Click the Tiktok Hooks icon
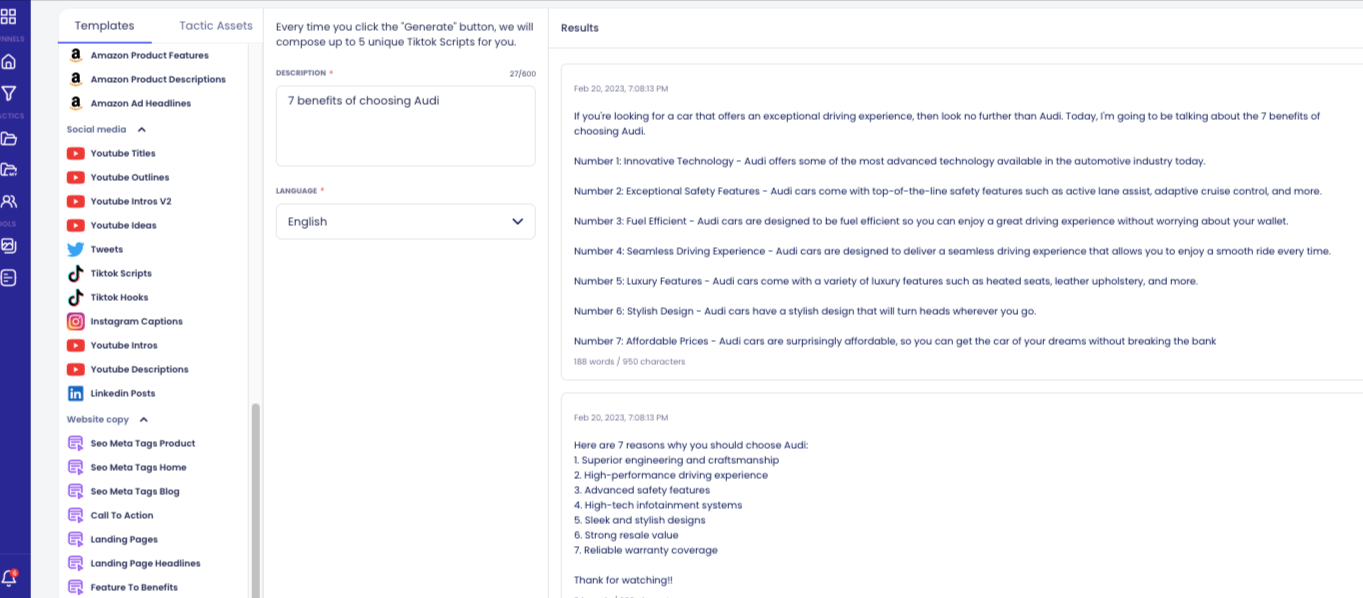This screenshot has height=598, width=1363. coord(75,297)
